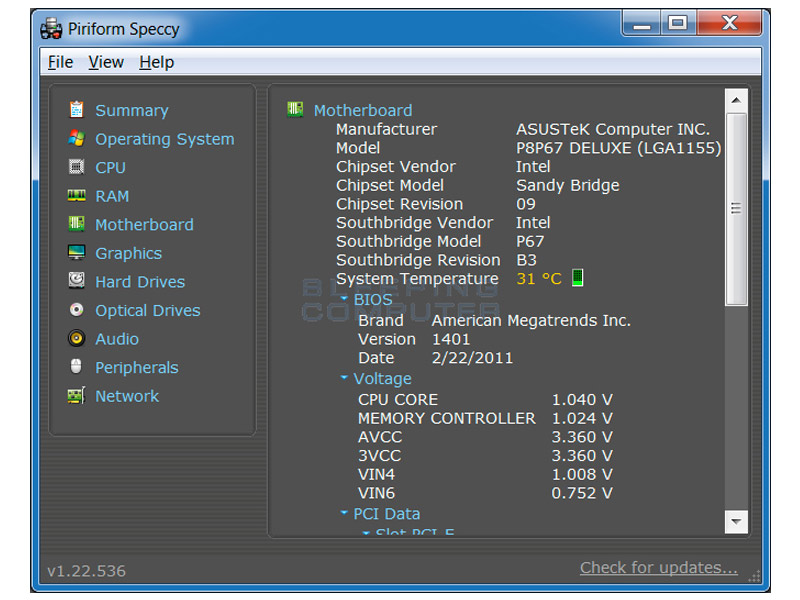Viewport: 800px width, 600px height.
Task: Click the Motherboard header icon in details panel
Action: click(295, 109)
